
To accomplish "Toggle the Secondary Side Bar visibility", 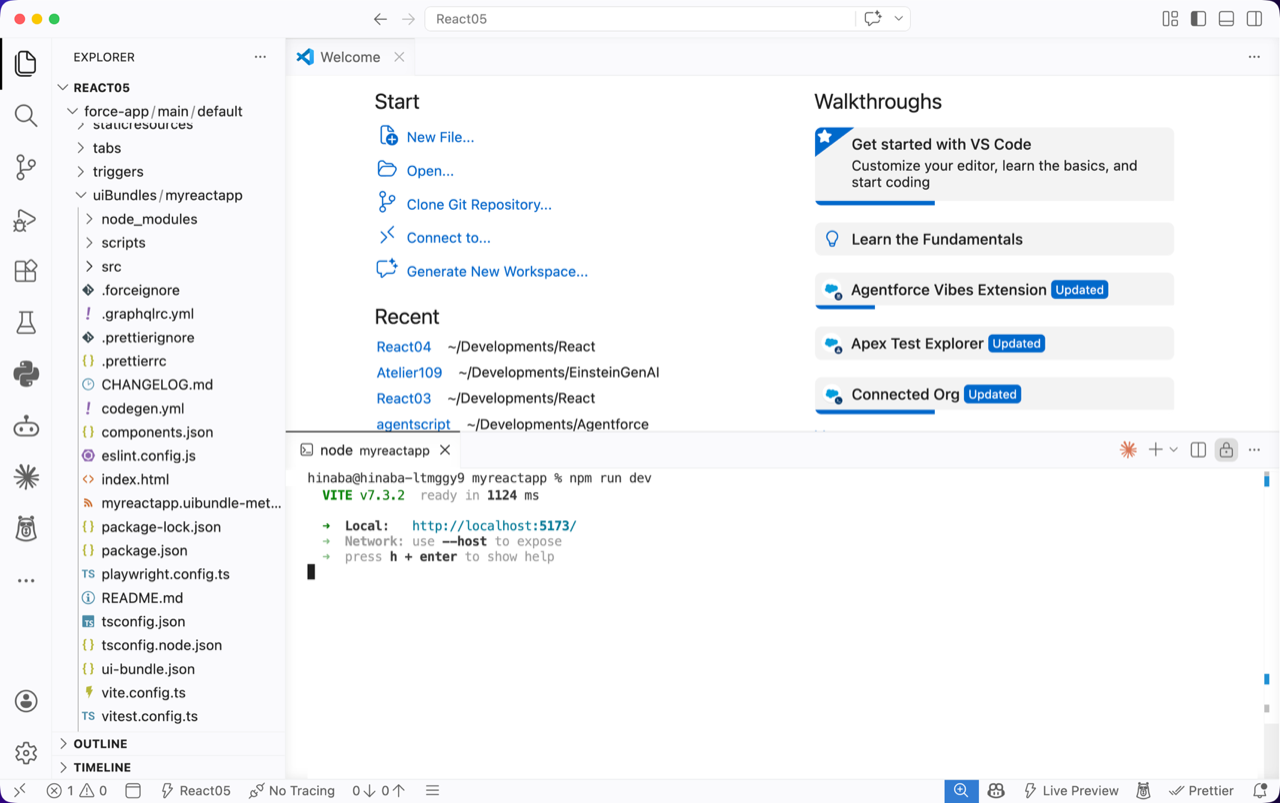I will (x=1254, y=19).
